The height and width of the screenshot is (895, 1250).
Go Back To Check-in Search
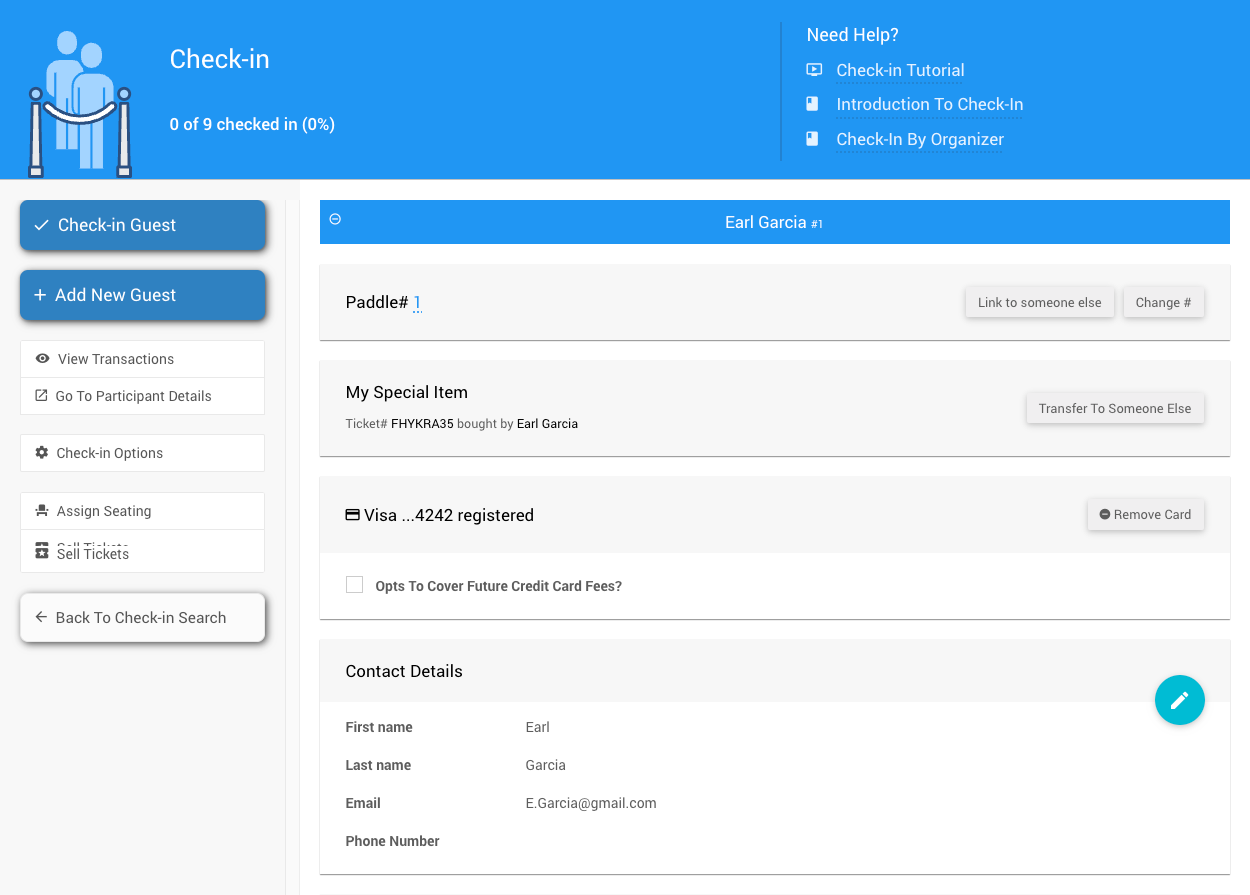pyautogui.click(x=142, y=618)
